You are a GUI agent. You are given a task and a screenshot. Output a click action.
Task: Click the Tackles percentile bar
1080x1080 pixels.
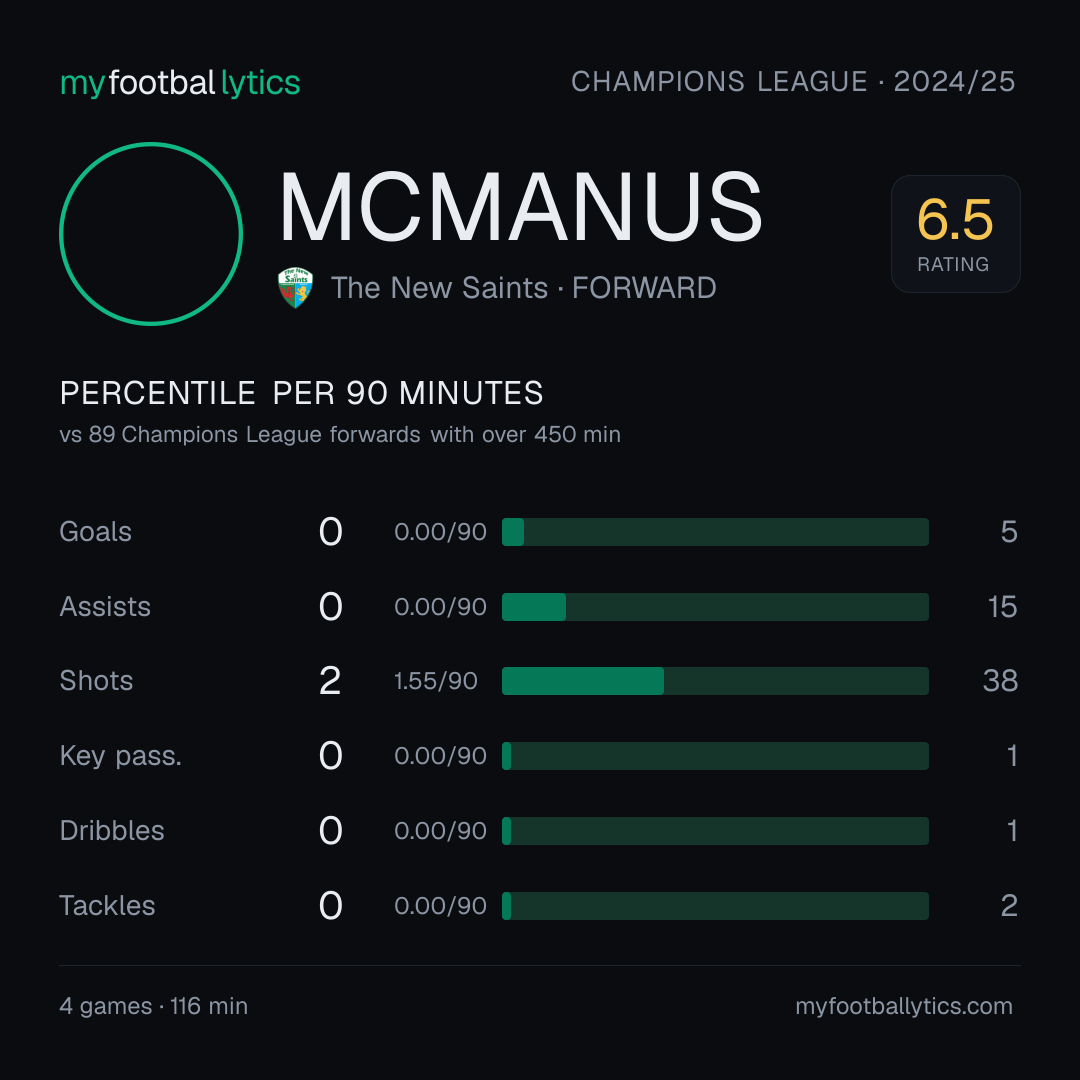pyautogui.click(x=715, y=906)
